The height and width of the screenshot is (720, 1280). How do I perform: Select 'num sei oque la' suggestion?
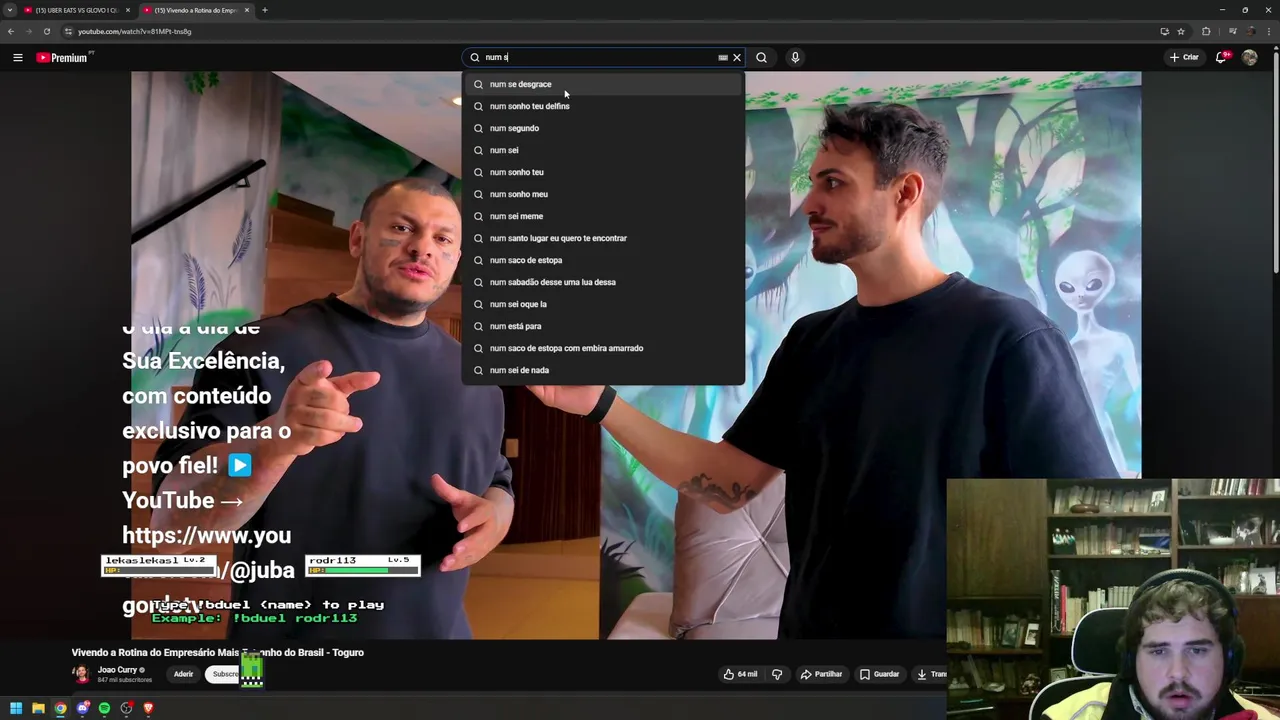tap(603, 304)
